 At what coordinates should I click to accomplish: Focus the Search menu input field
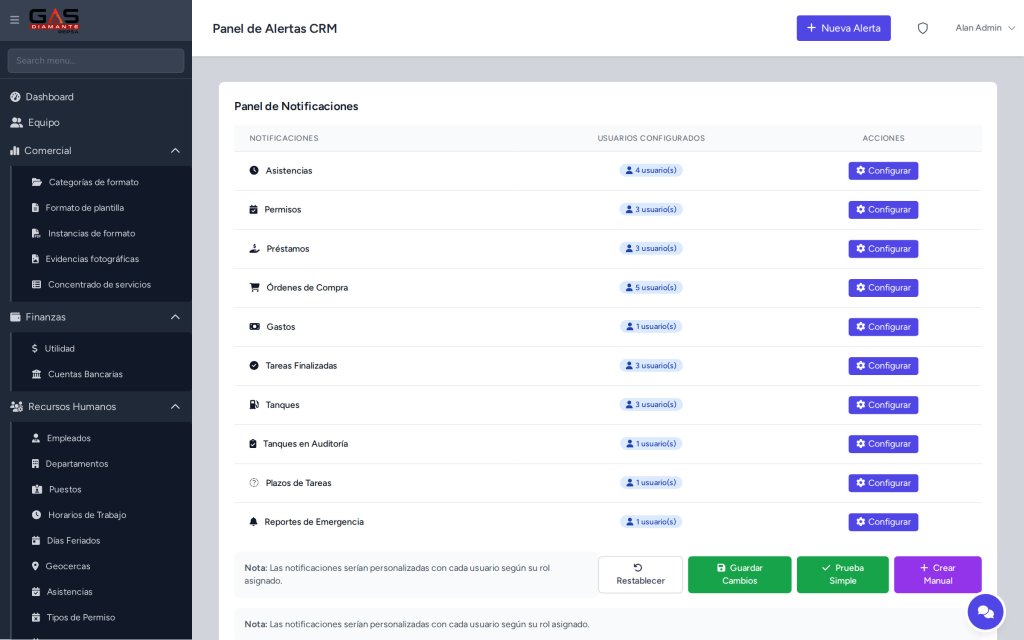[96, 61]
